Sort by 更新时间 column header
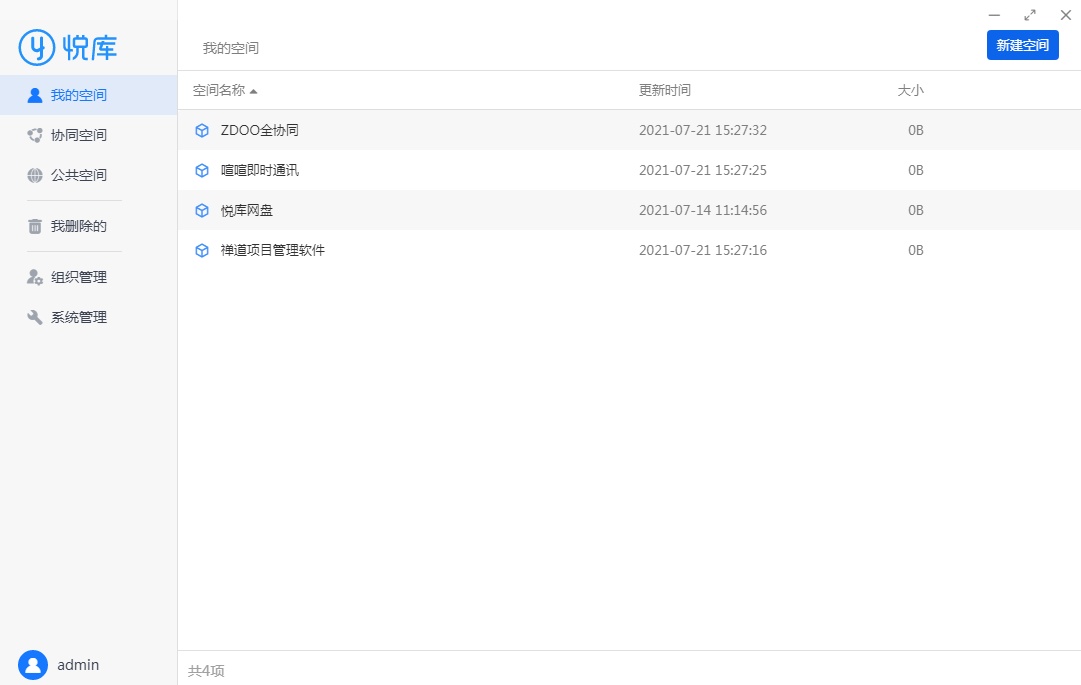 665,90
